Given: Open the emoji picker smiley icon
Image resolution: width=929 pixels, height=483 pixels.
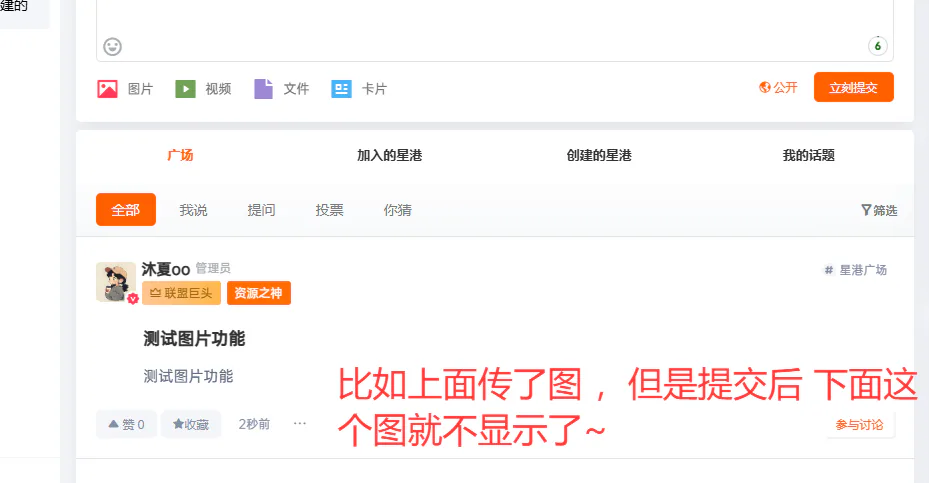Looking at the screenshot, I should tap(113, 46).
